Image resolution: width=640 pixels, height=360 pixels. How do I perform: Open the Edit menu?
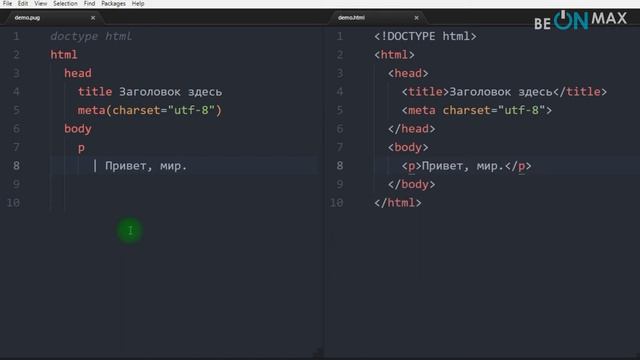coord(23,4)
